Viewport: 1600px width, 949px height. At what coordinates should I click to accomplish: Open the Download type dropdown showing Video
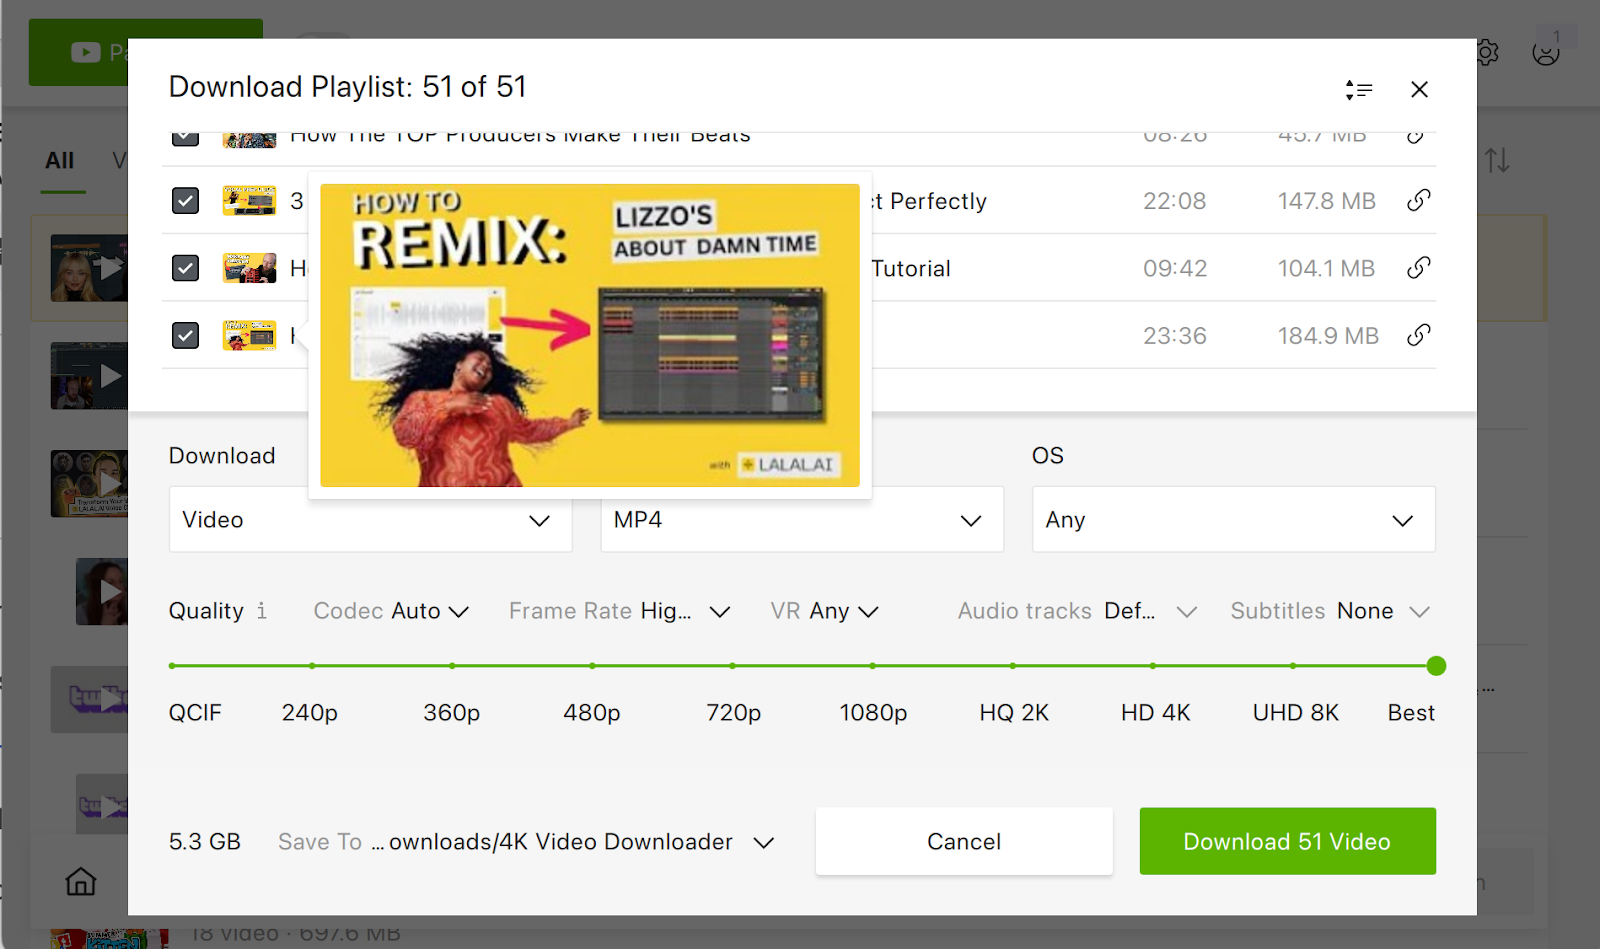pyautogui.click(x=370, y=519)
